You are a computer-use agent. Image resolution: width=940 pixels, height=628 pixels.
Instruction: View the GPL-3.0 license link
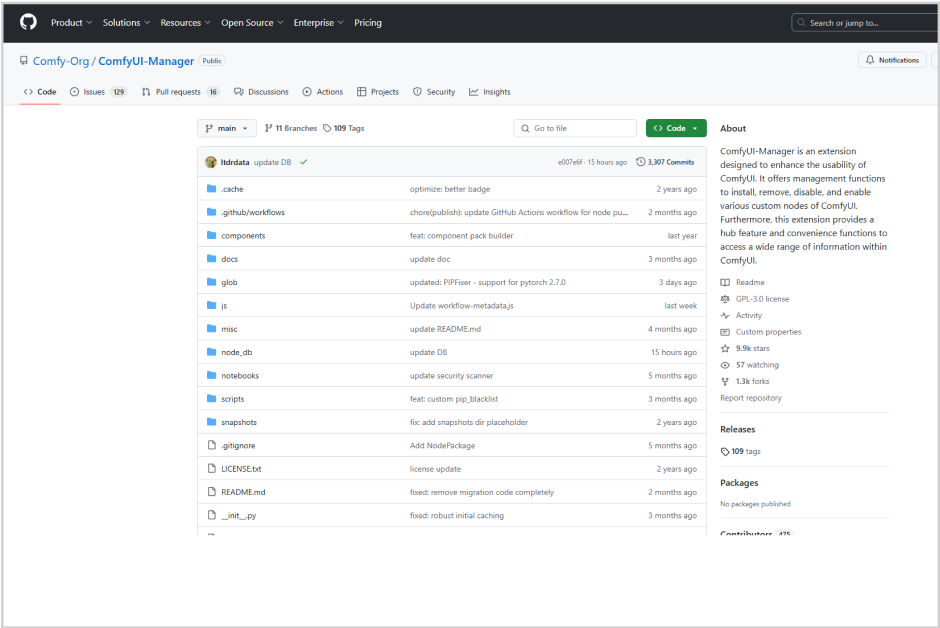[x=762, y=299]
